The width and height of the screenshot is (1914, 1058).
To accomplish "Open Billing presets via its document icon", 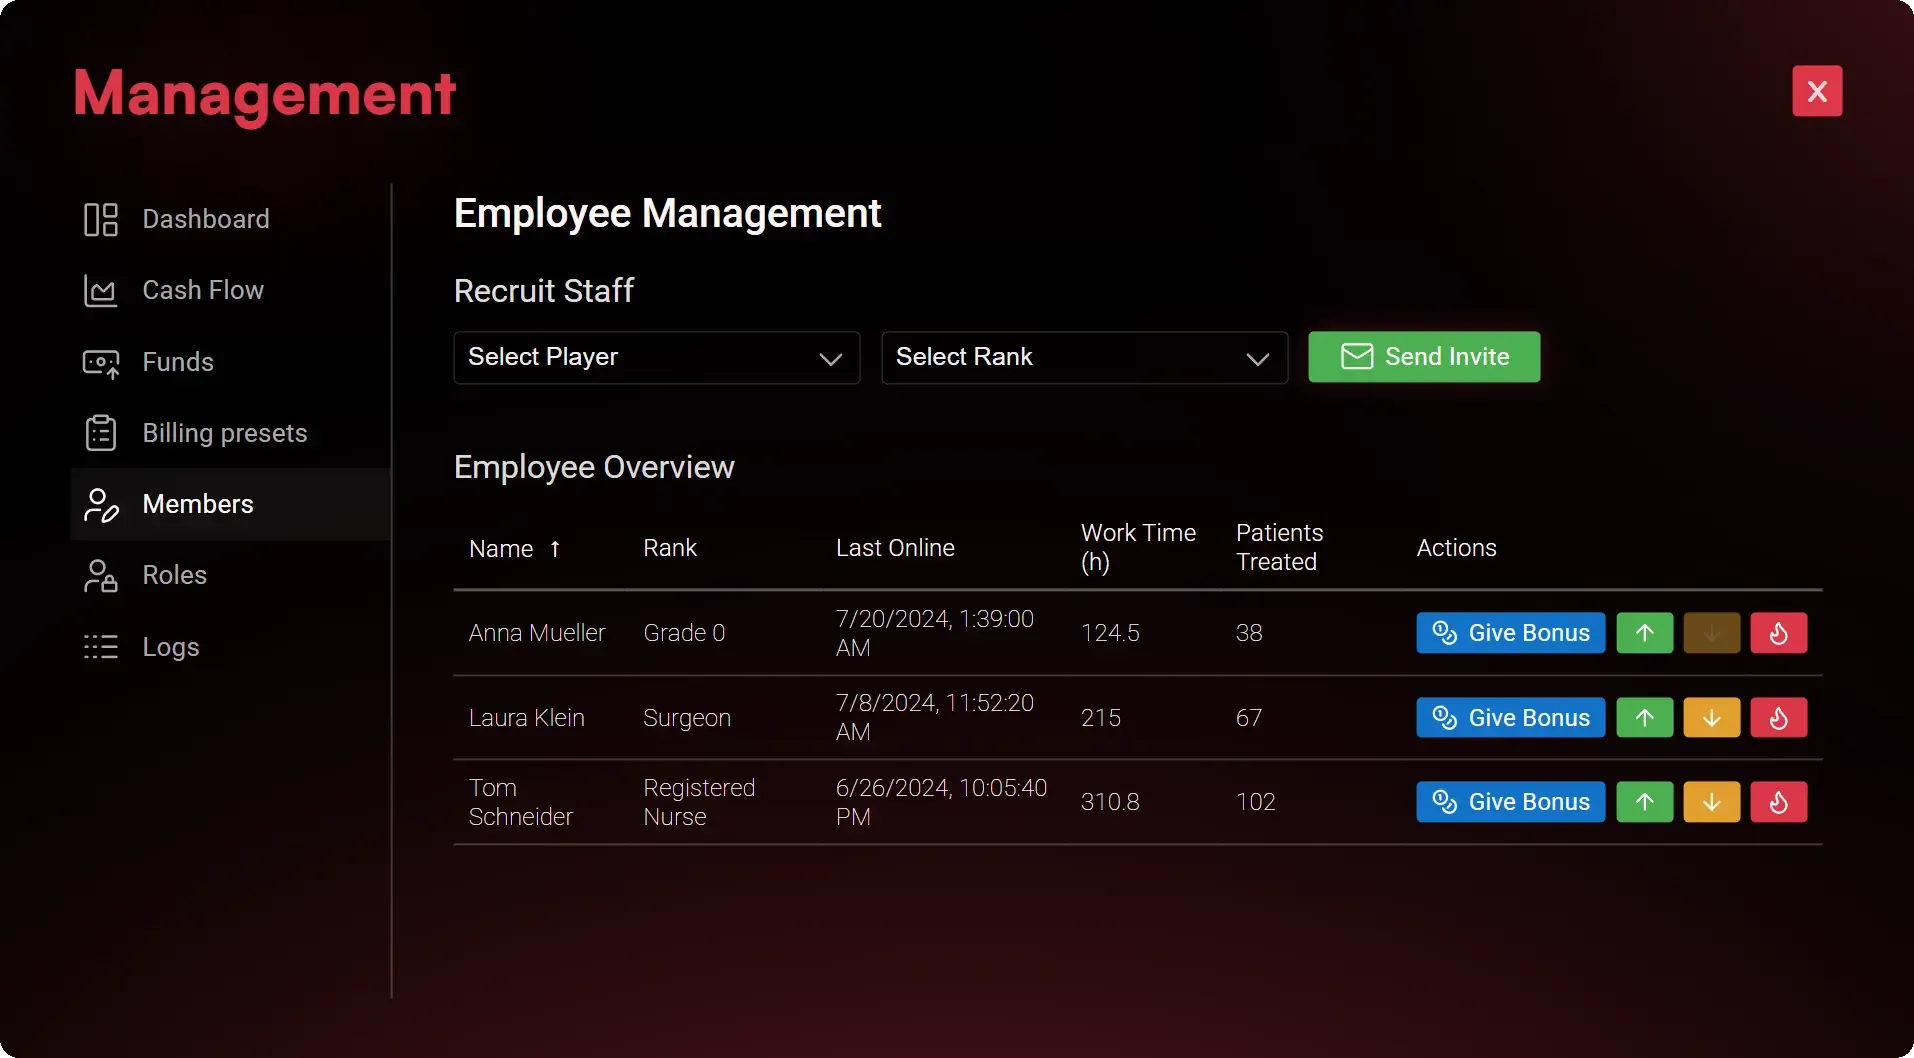I will click(x=101, y=433).
